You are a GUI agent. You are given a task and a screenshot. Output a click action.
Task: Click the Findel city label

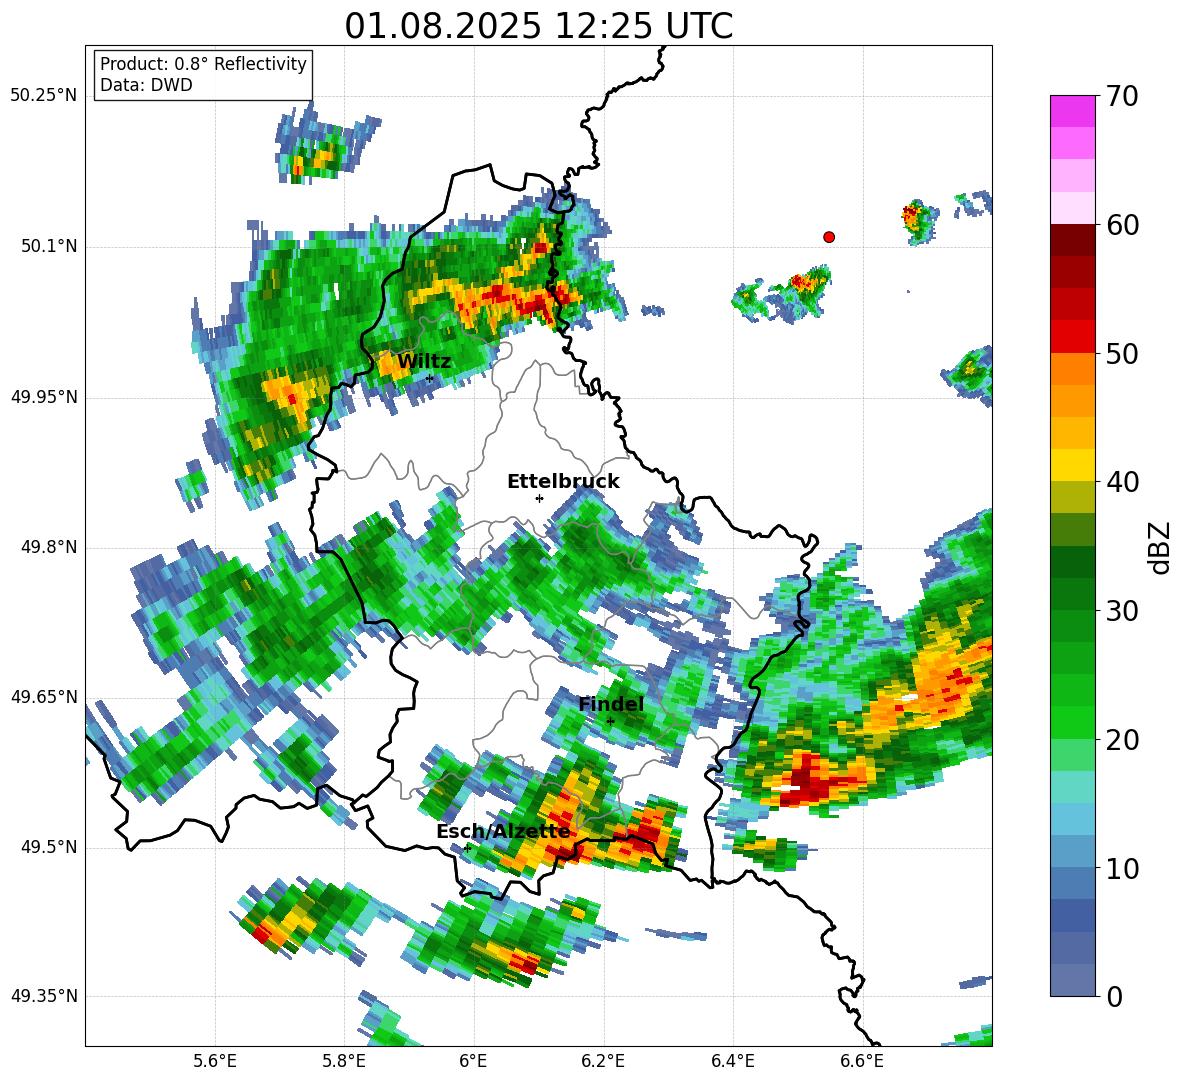tap(611, 704)
